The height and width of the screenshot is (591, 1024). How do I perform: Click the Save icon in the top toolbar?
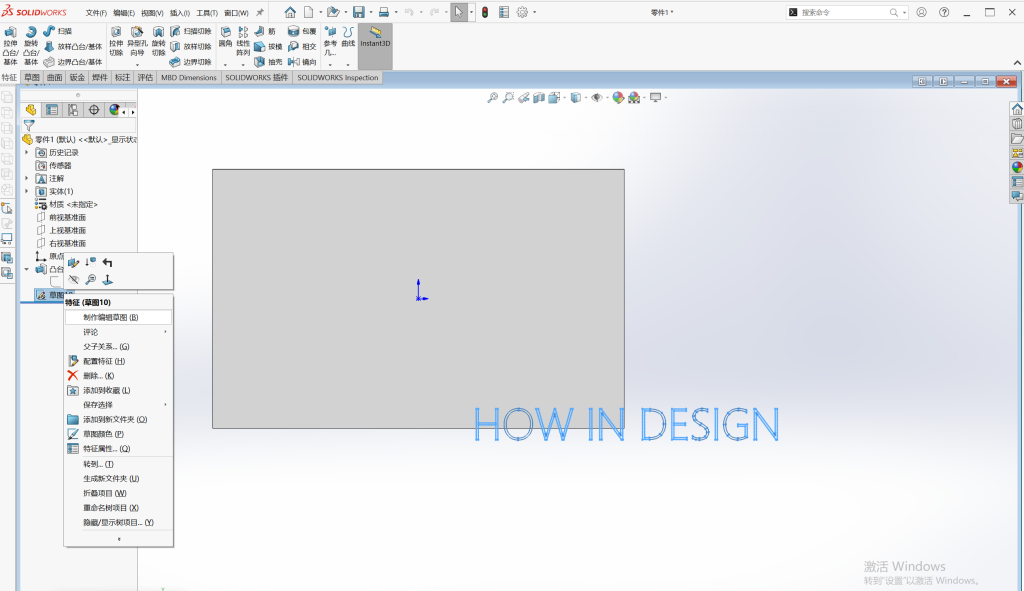tap(359, 12)
